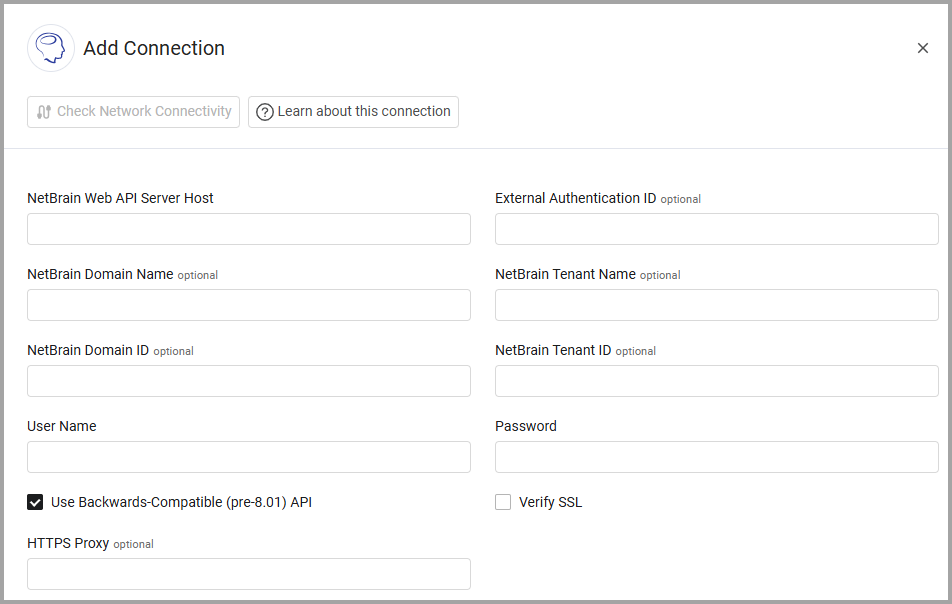Click the Verify SSL label text
952x604 pixels.
tap(550, 502)
